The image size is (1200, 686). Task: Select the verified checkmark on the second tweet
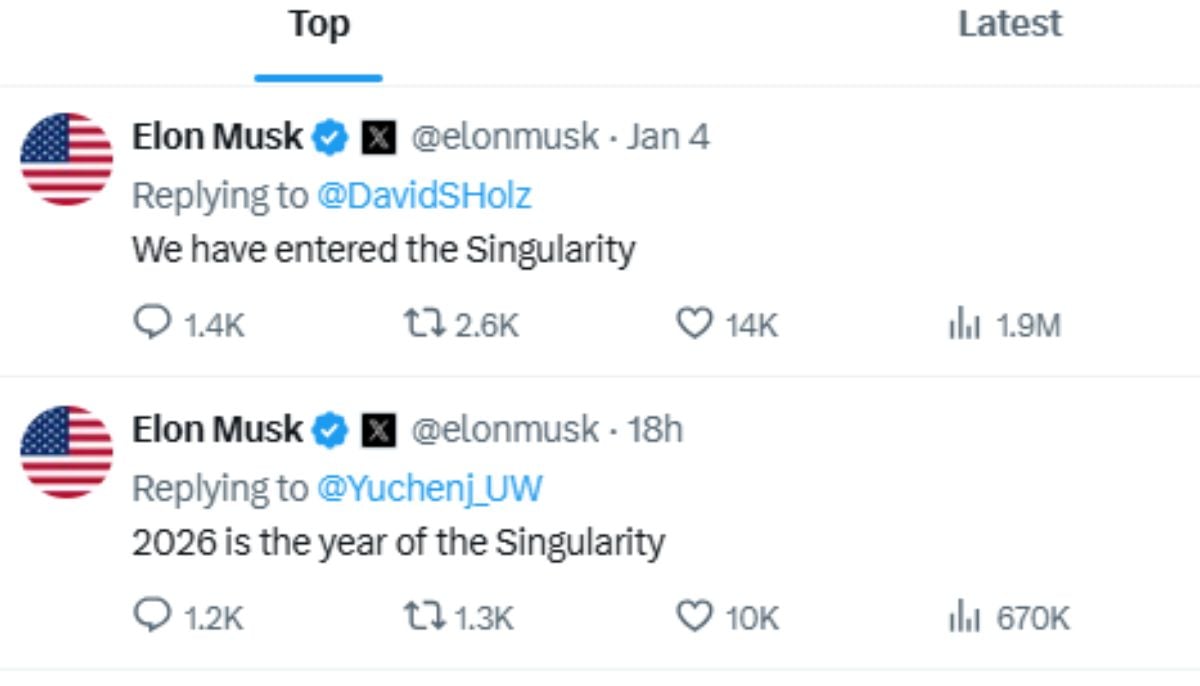(329, 430)
